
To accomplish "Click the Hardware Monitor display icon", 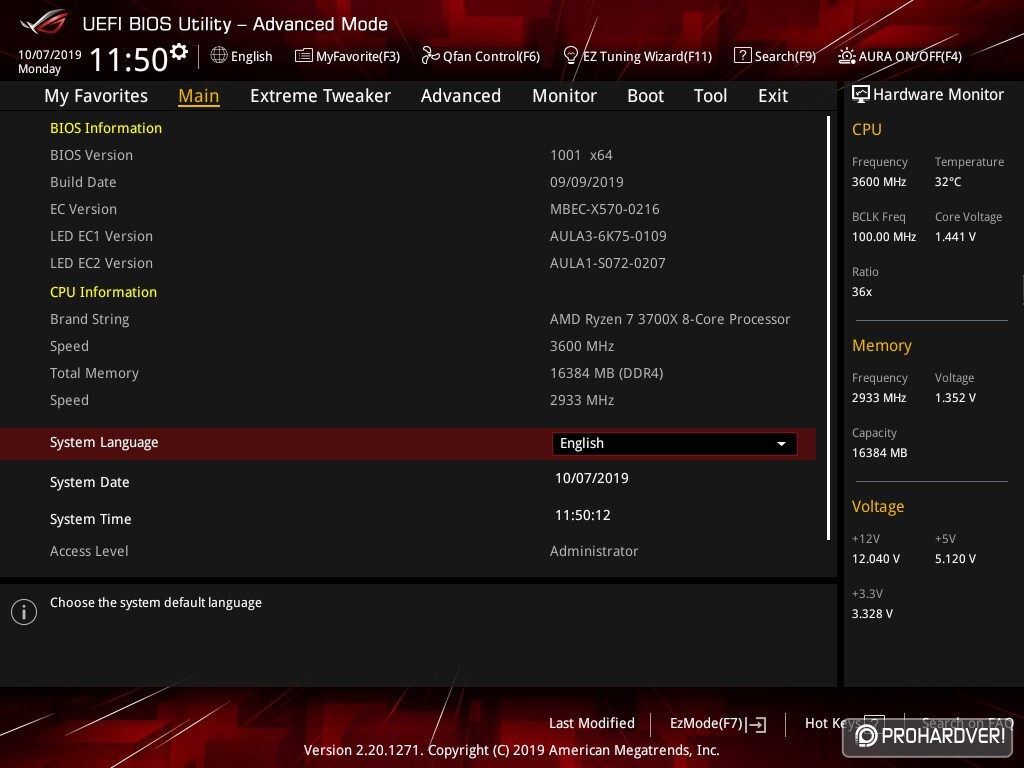I will [860, 94].
